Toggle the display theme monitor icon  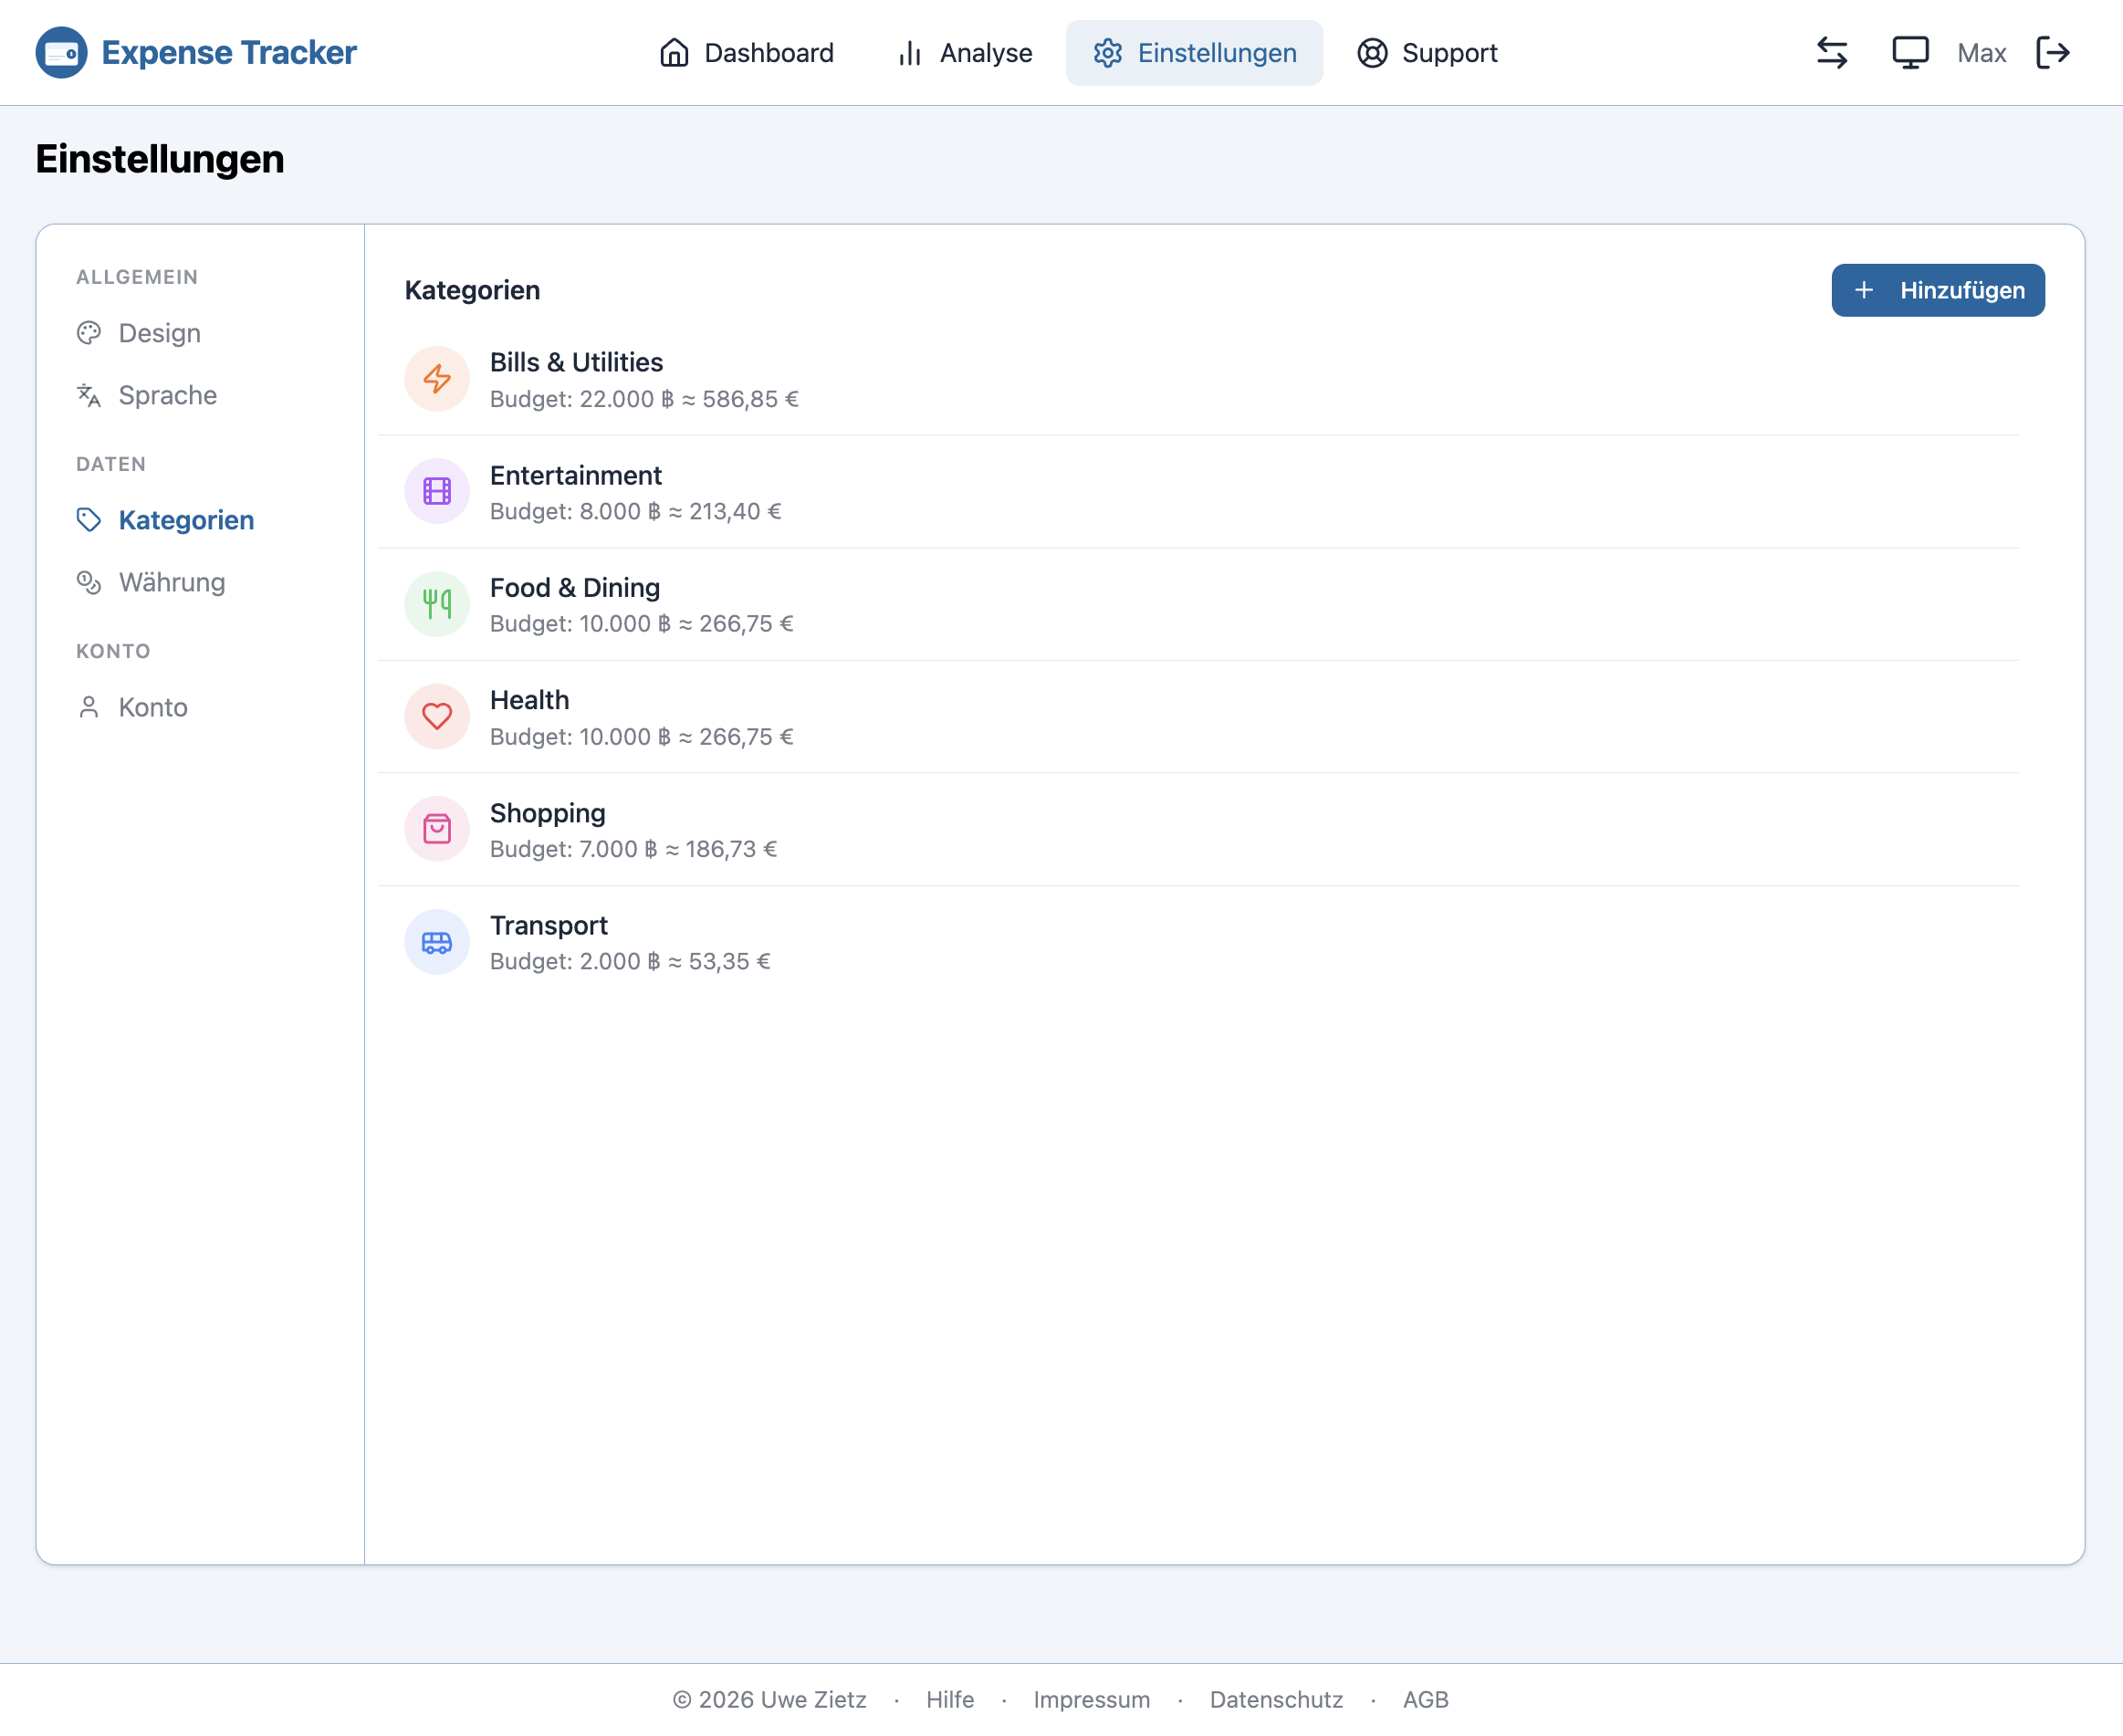[x=1910, y=53]
